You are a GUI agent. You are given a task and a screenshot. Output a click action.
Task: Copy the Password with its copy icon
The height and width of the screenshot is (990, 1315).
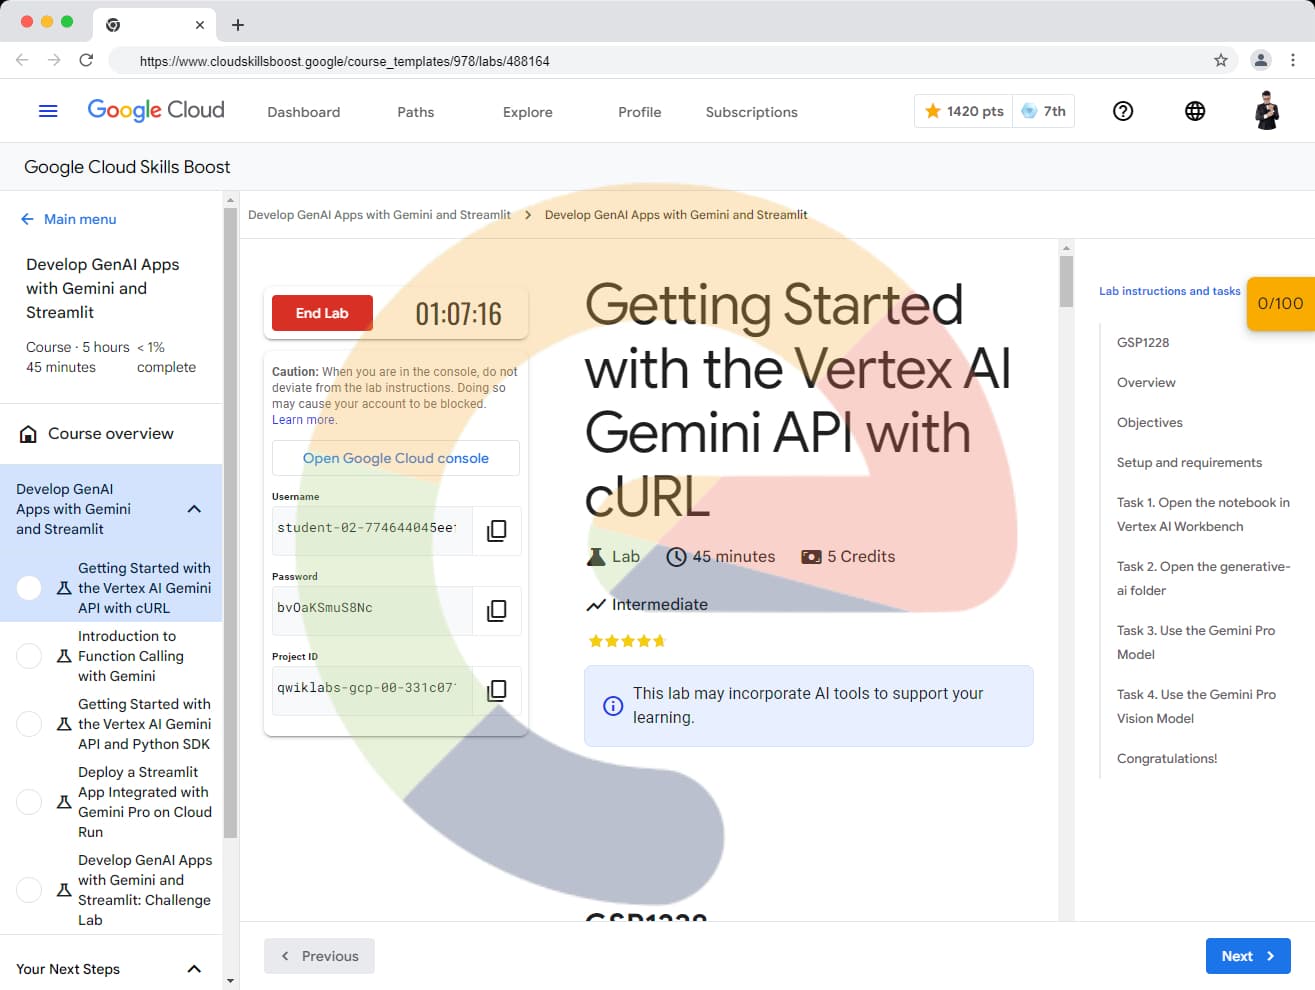point(496,610)
